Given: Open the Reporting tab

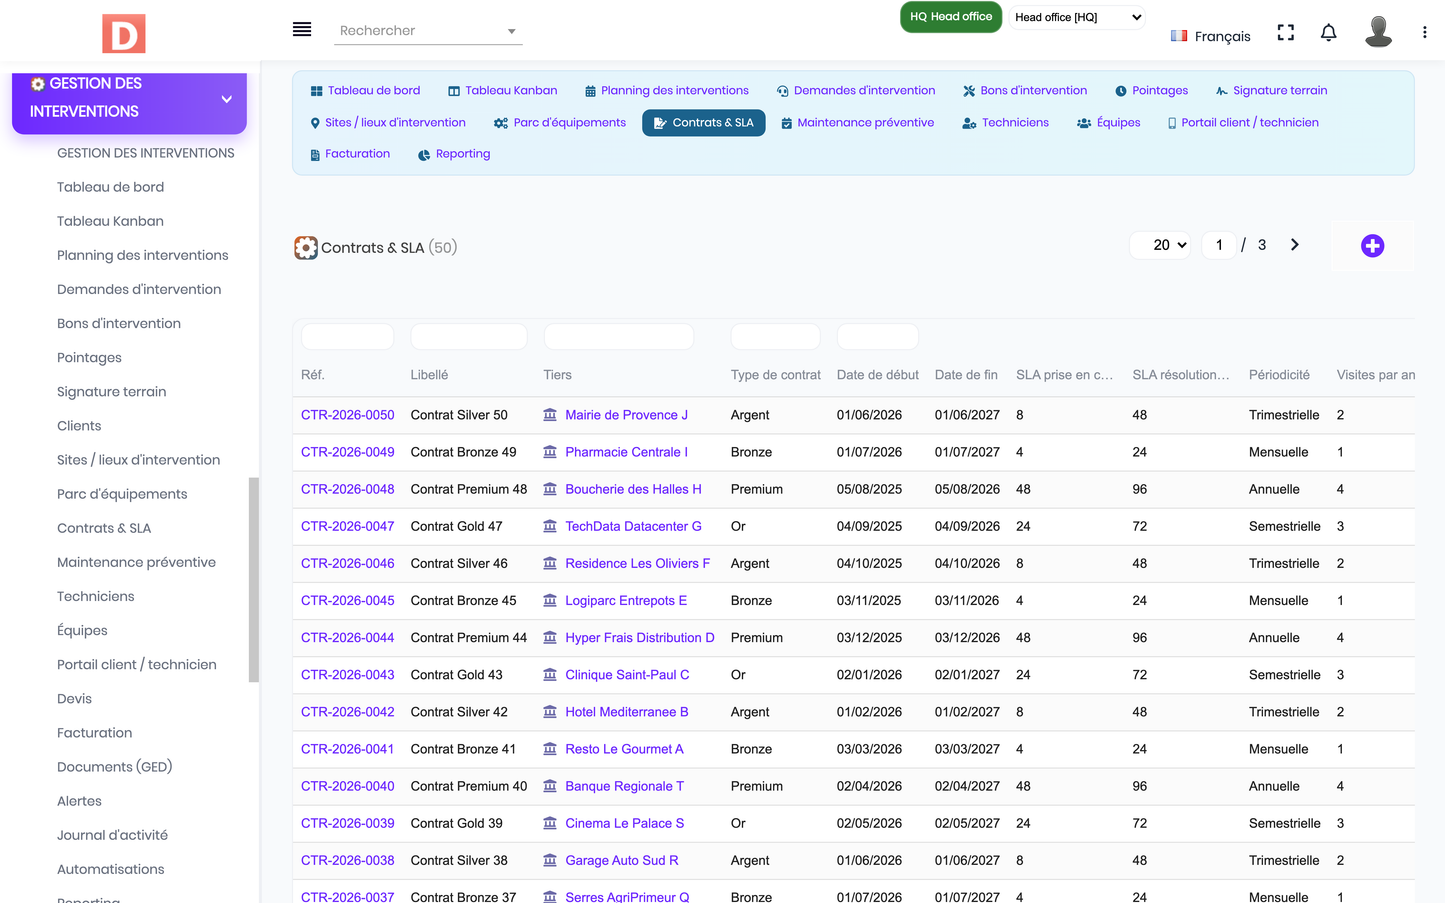Looking at the screenshot, I should pos(454,154).
